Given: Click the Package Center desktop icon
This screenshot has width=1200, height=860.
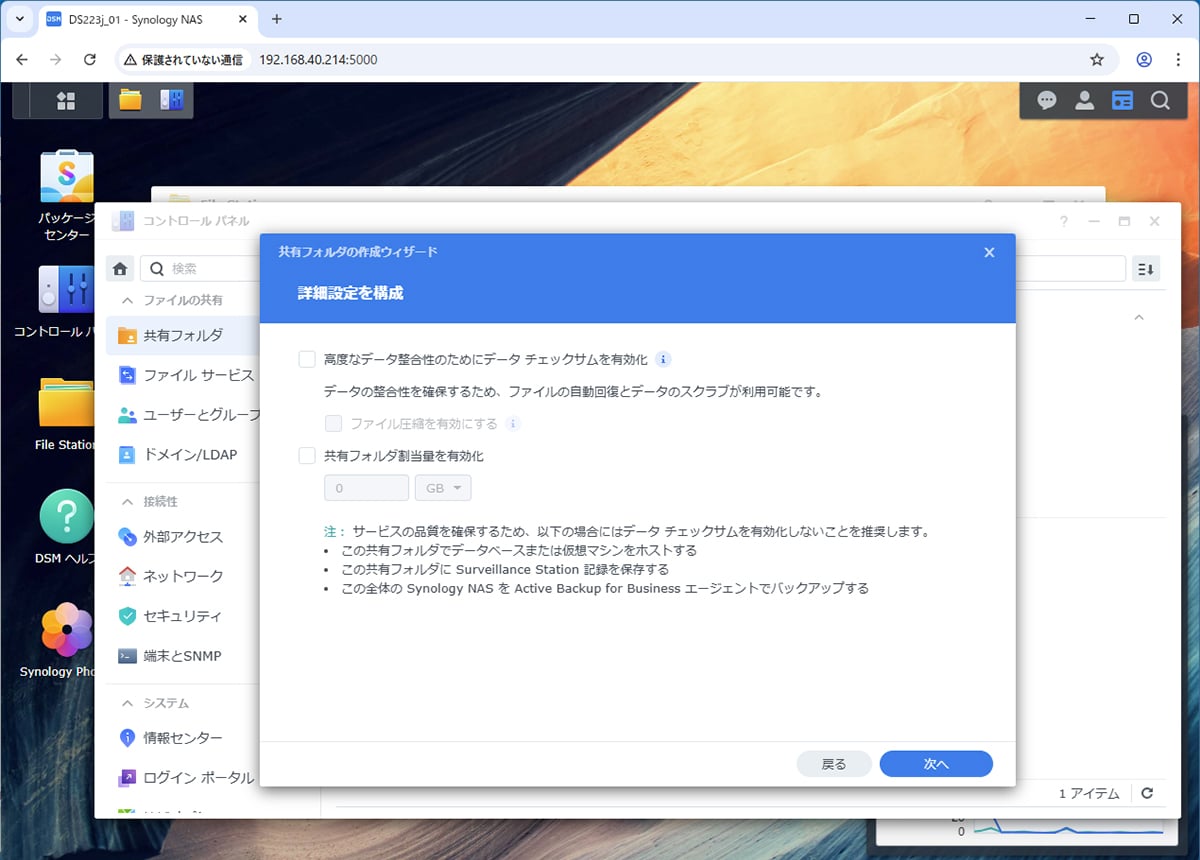Looking at the screenshot, I should coord(66,177).
